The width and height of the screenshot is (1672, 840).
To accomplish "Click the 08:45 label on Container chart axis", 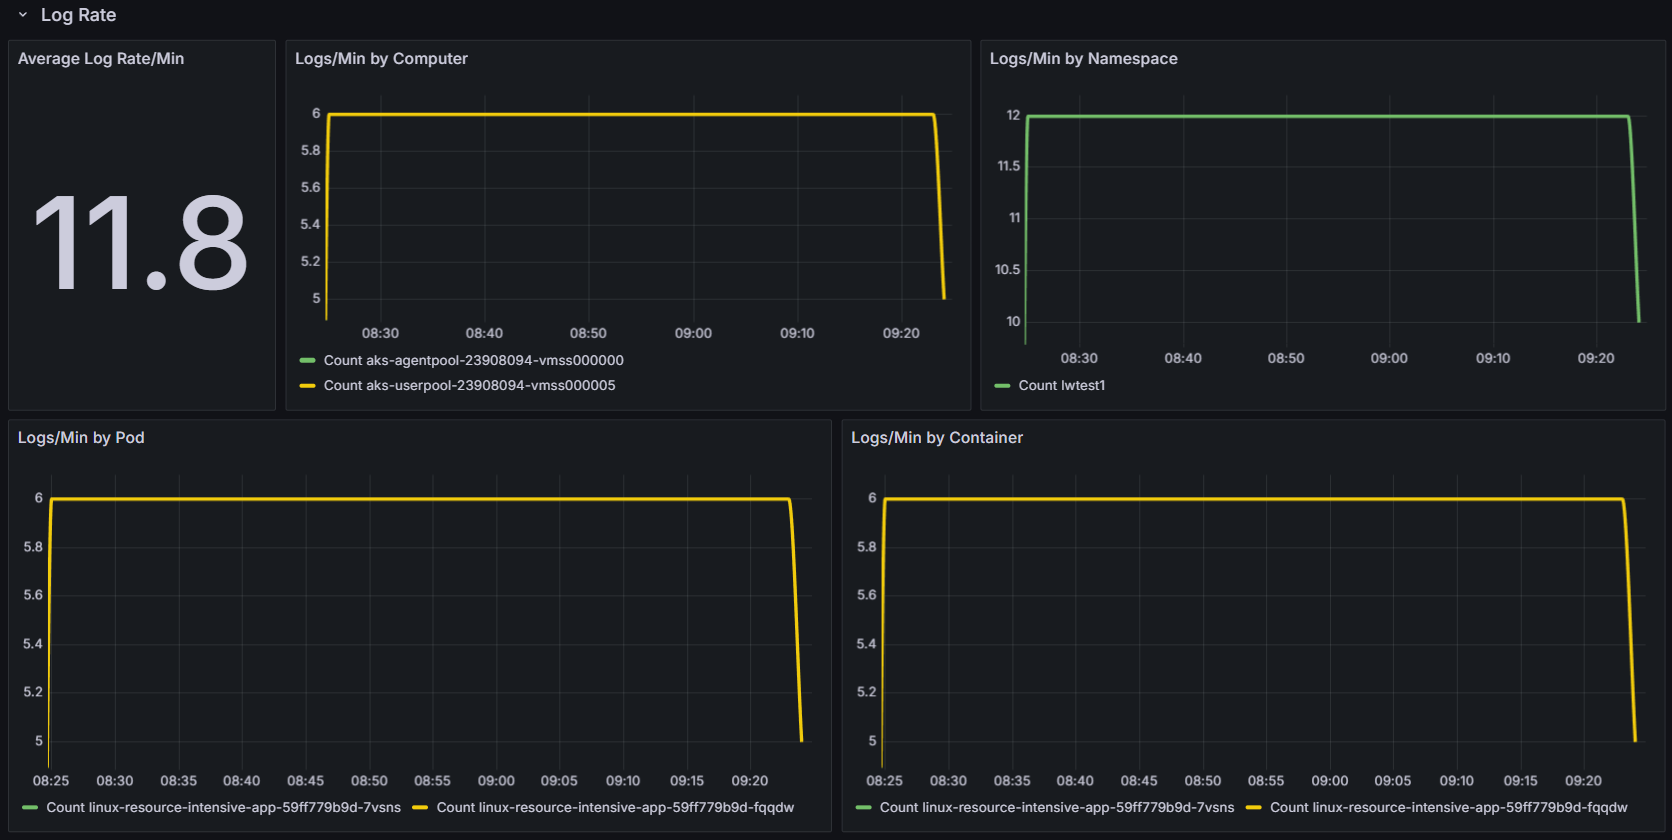I will tap(1139, 780).
